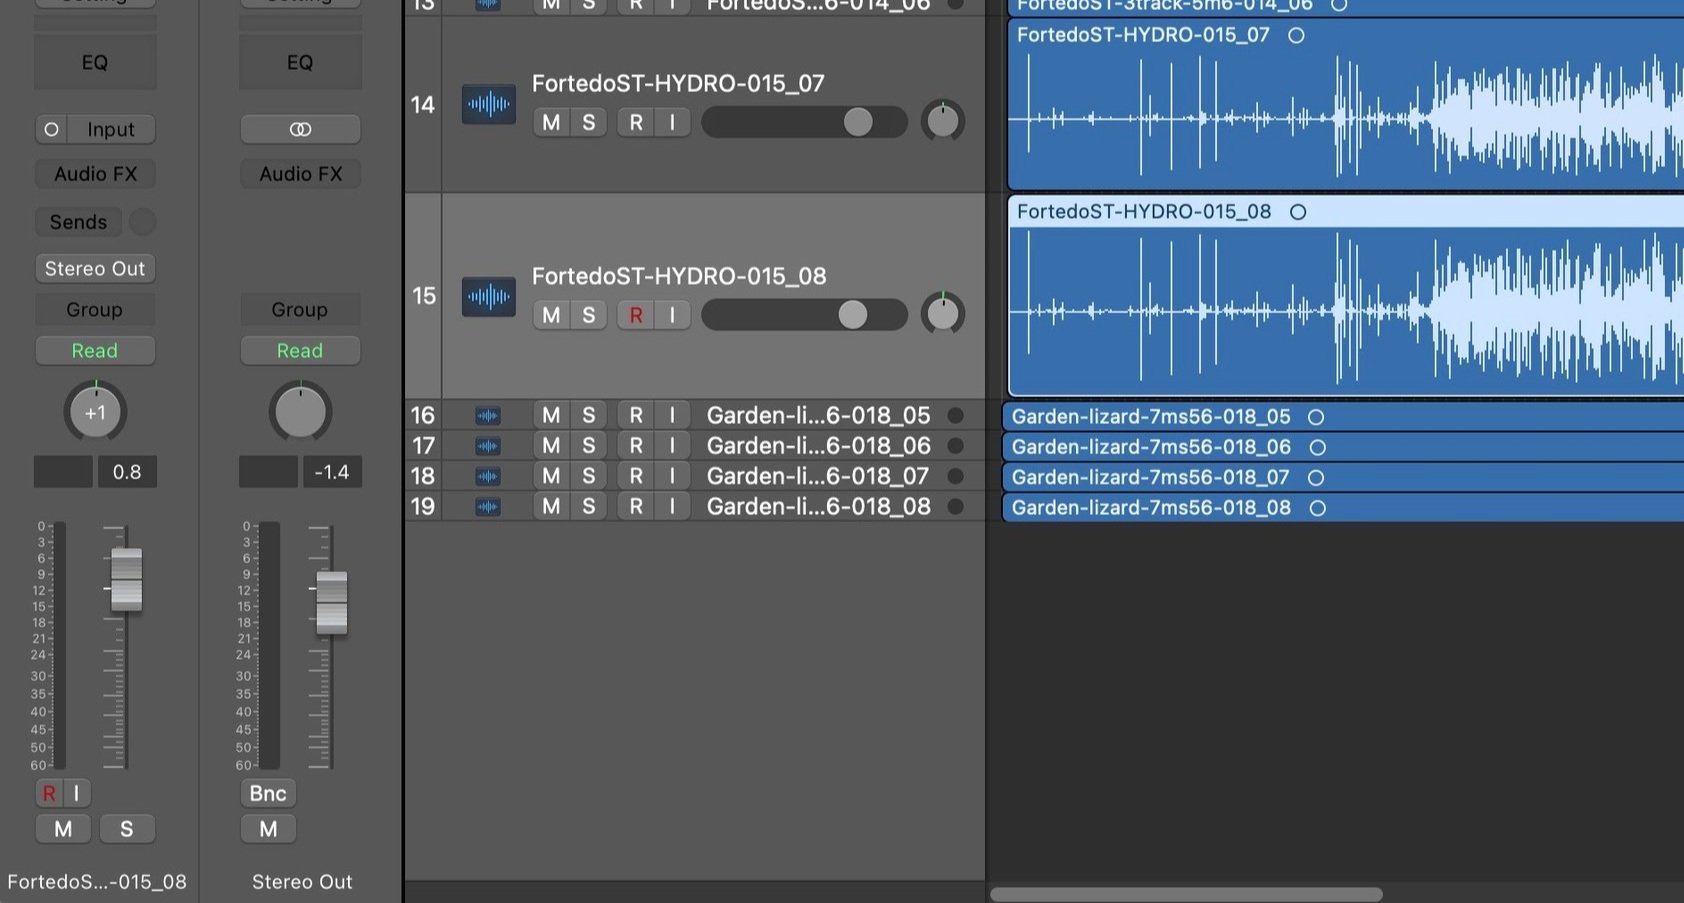This screenshot has height=903, width=1684.
Task: Open Audio FX slot on FortedoS...-015_08 strip
Action: coord(95,174)
